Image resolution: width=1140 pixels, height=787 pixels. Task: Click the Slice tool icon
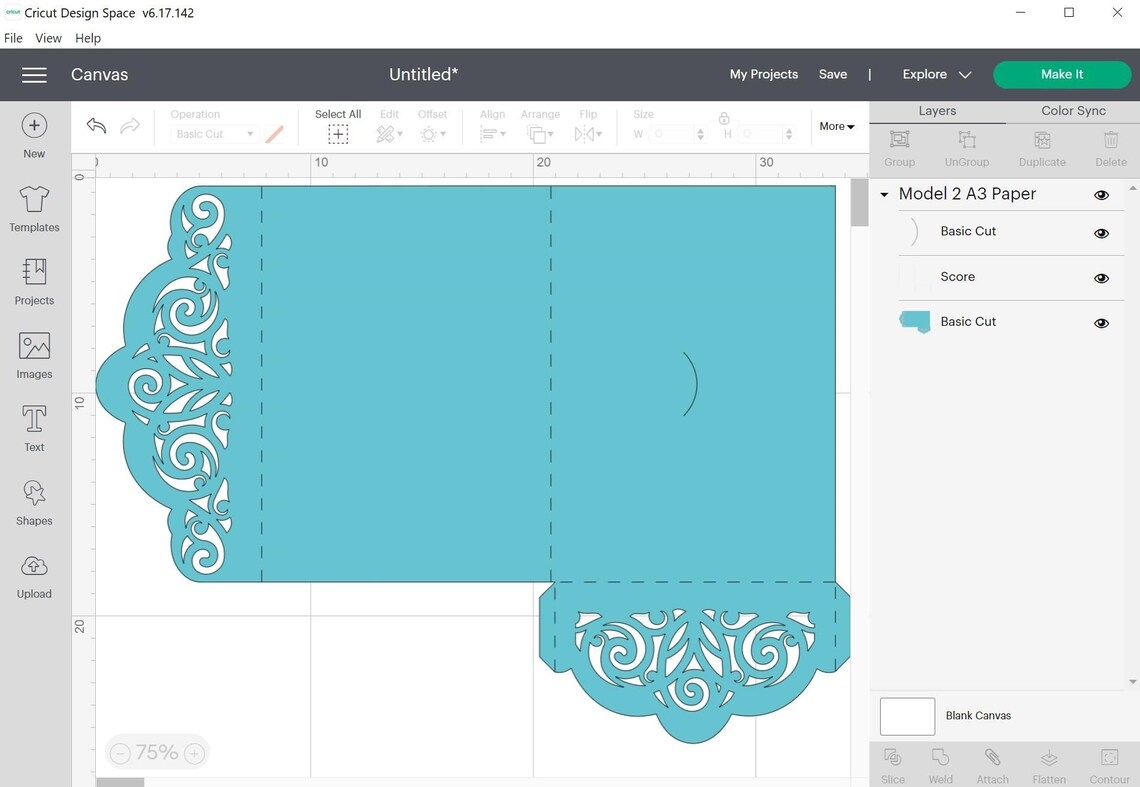892,759
